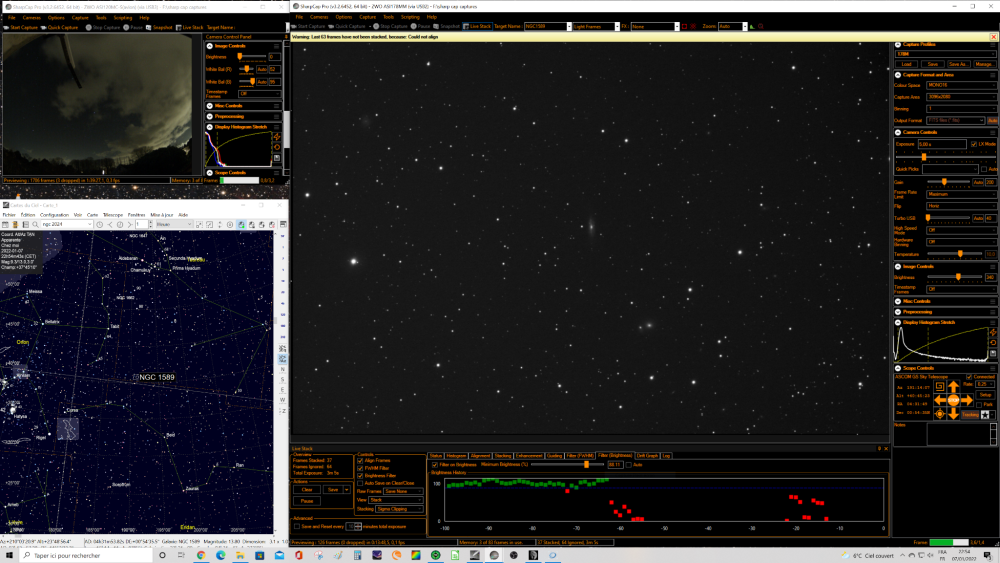Click lightning auto-stretch icon in left SharpCap window
The width and height of the screenshot is (1000, 563).
click(277, 137)
